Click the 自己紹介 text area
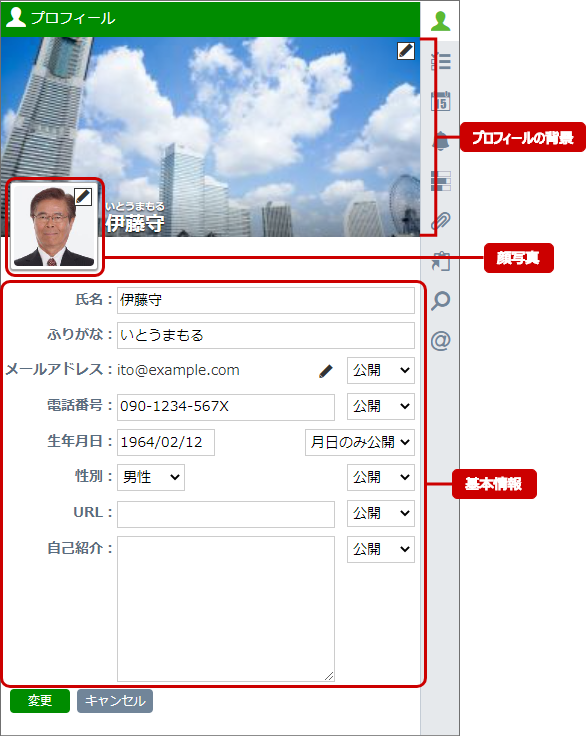This screenshot has width=586, height=737. [x=226, y=609]
